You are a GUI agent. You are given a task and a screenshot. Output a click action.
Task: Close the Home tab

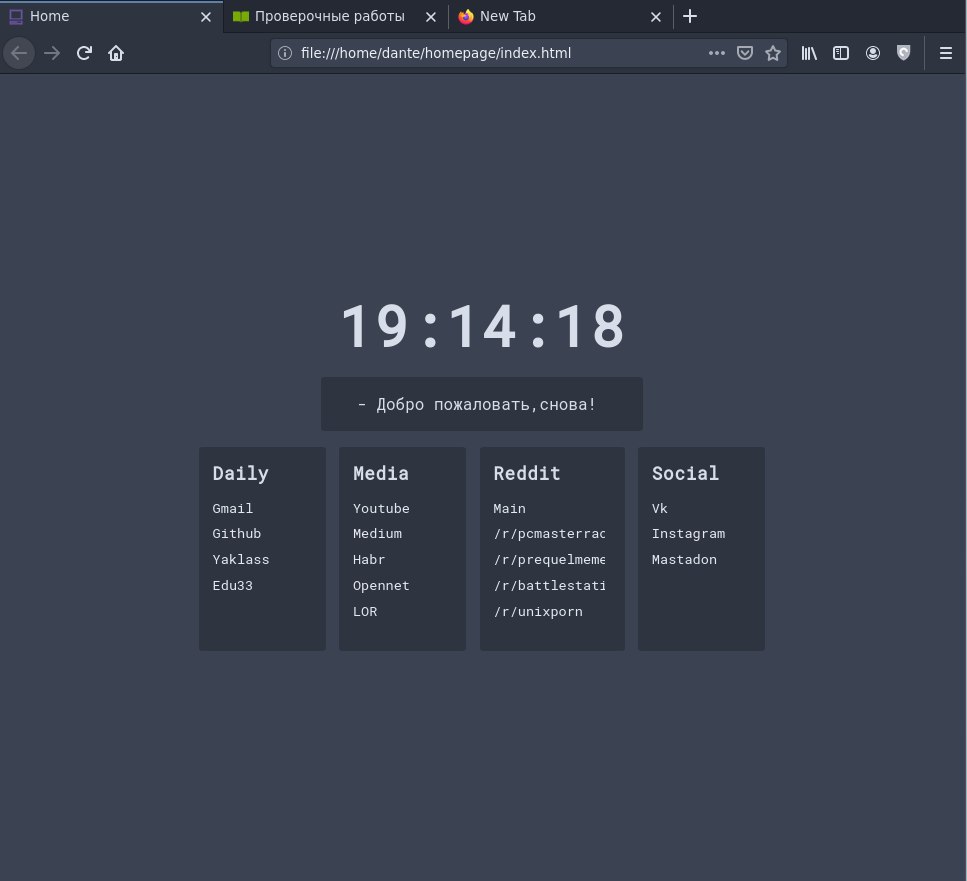tap(206, 17)
